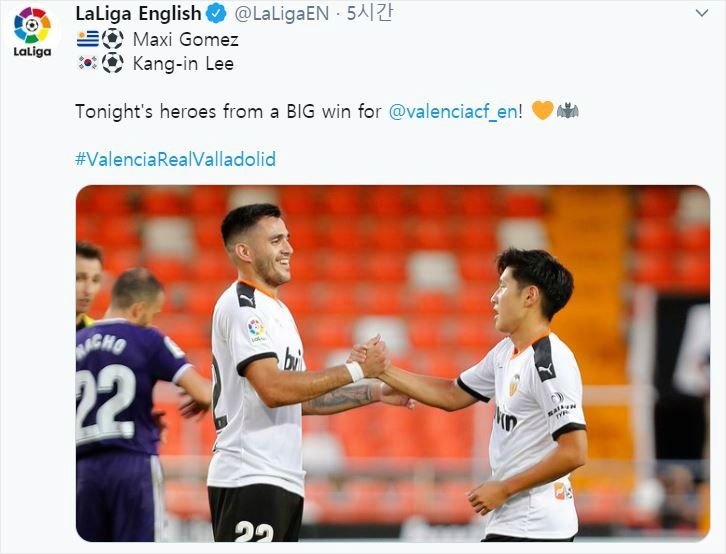Click the Maxi Gomez text line
The image size is (726, 554).
tap(186, 39)
